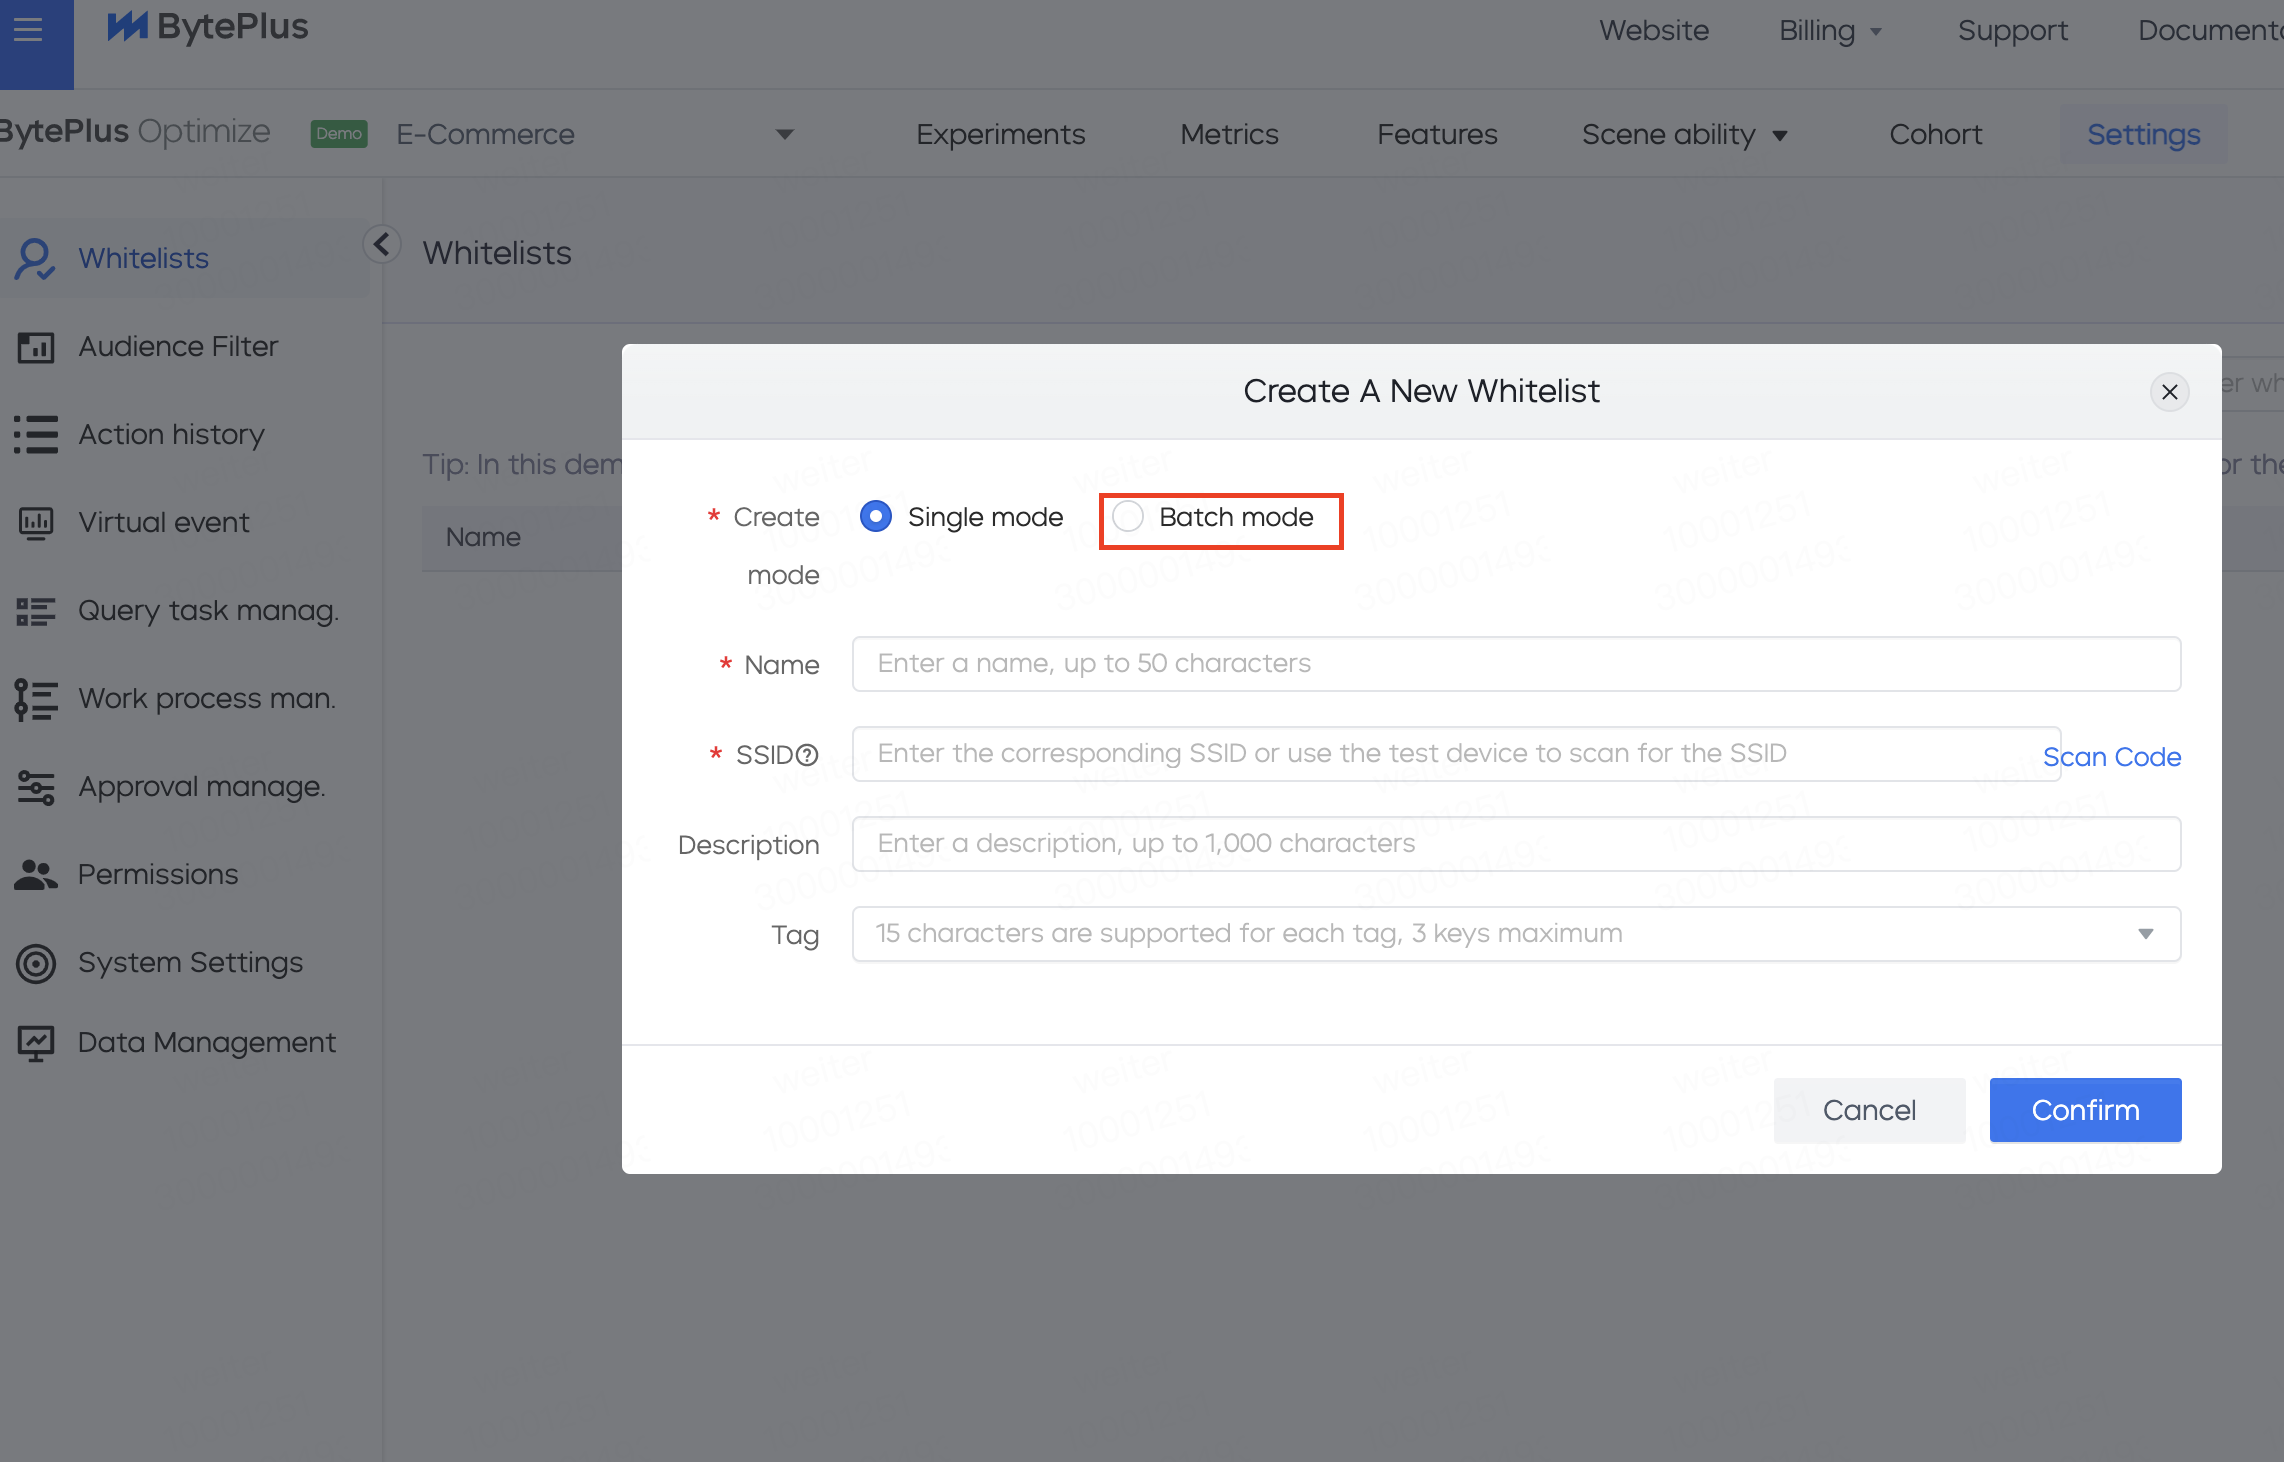
Task: Click the Data Management monitor icon
Action: (x=36, y=1043)
